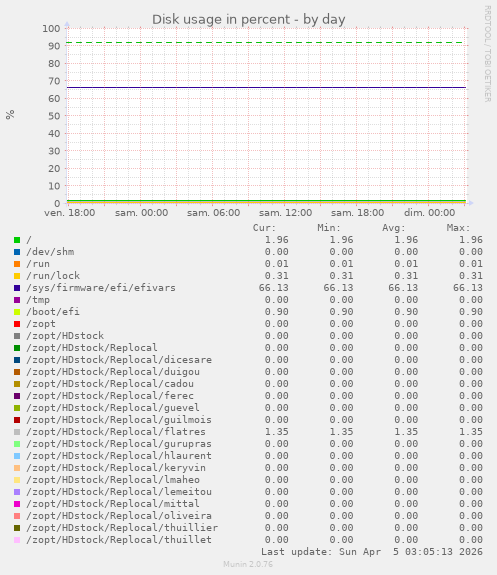Select the /zopt/HDstock/Replocal/keryvin label

click(x=116, y=468)
